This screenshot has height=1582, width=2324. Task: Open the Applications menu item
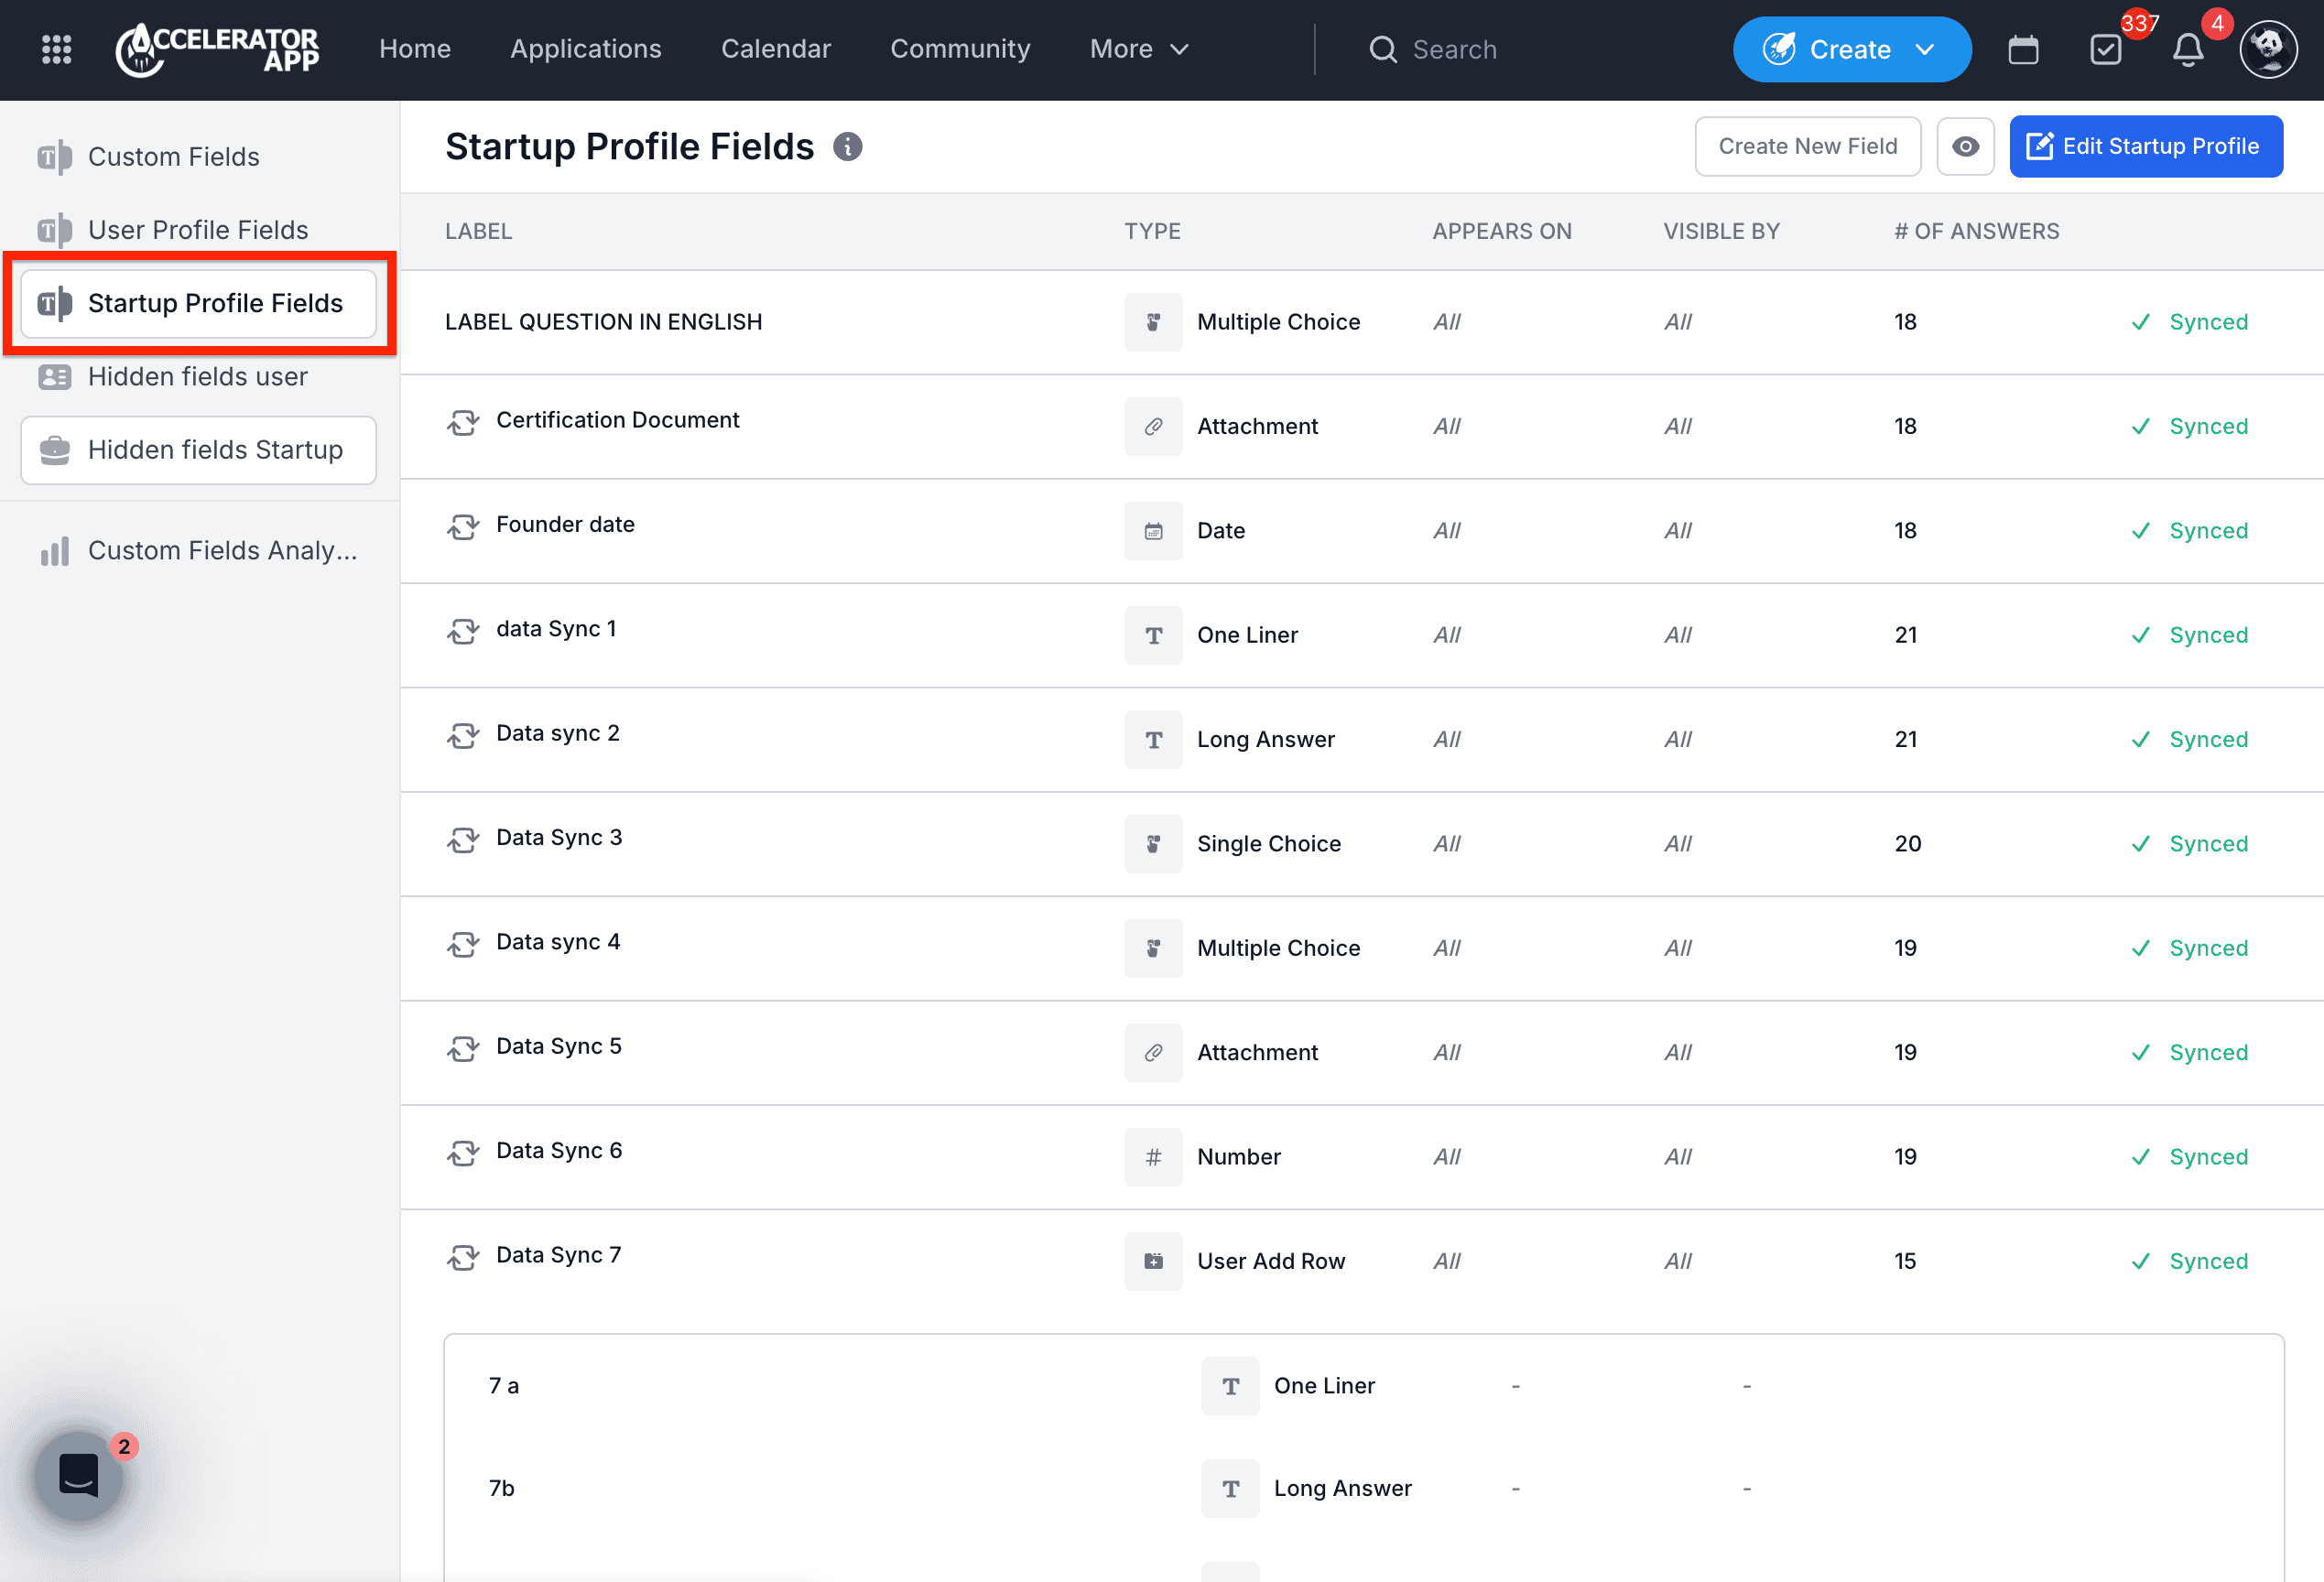click(x=585, y=49)
